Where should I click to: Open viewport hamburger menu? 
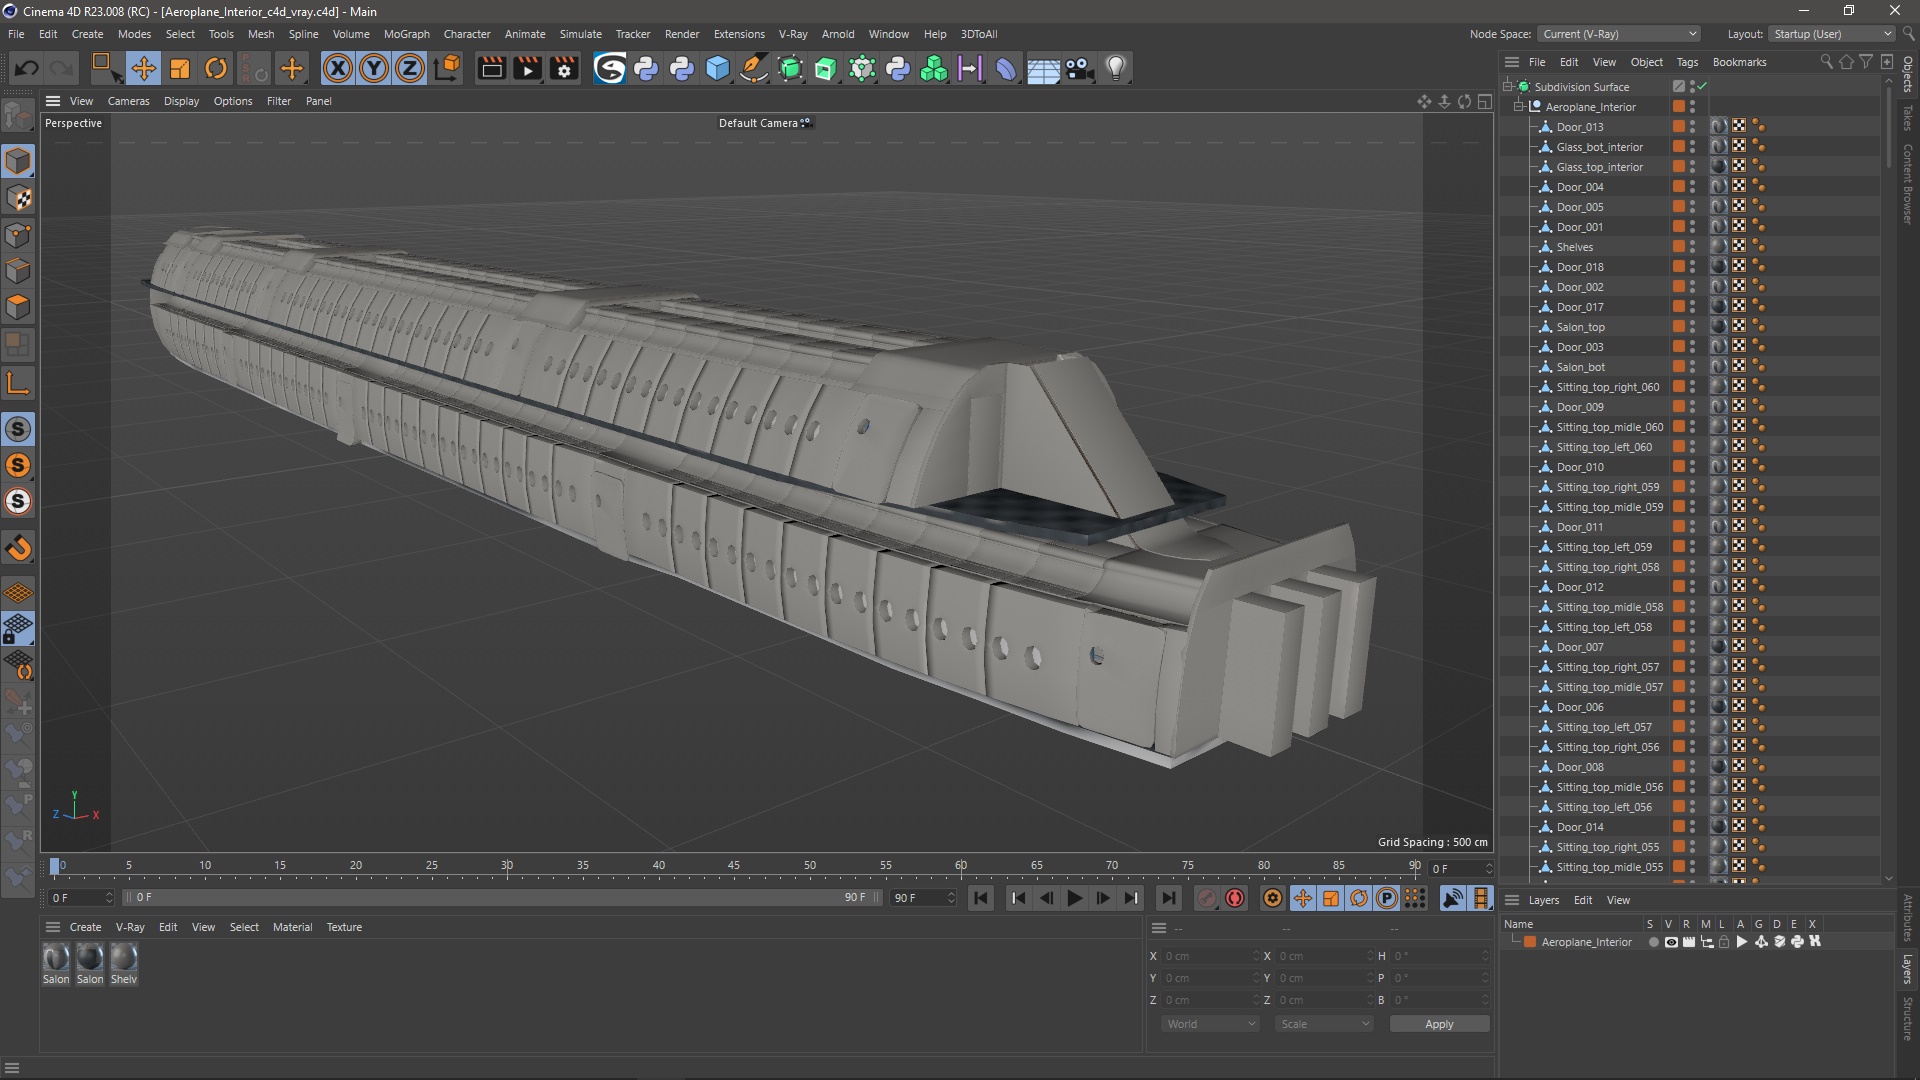click(x=53, y=101)
